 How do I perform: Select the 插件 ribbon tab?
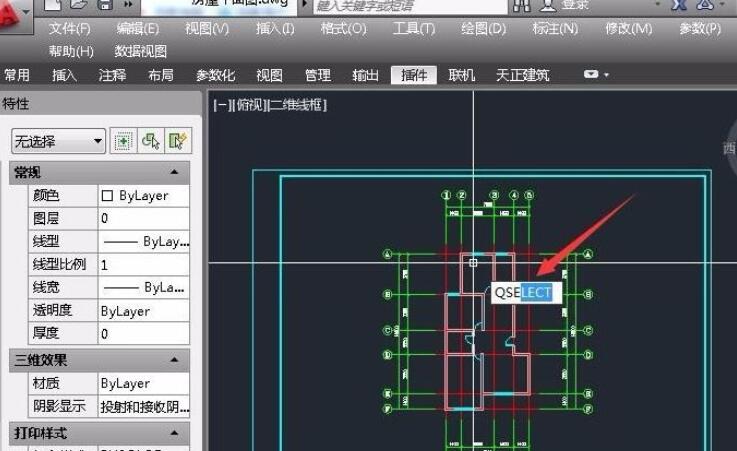pos(414,75)
